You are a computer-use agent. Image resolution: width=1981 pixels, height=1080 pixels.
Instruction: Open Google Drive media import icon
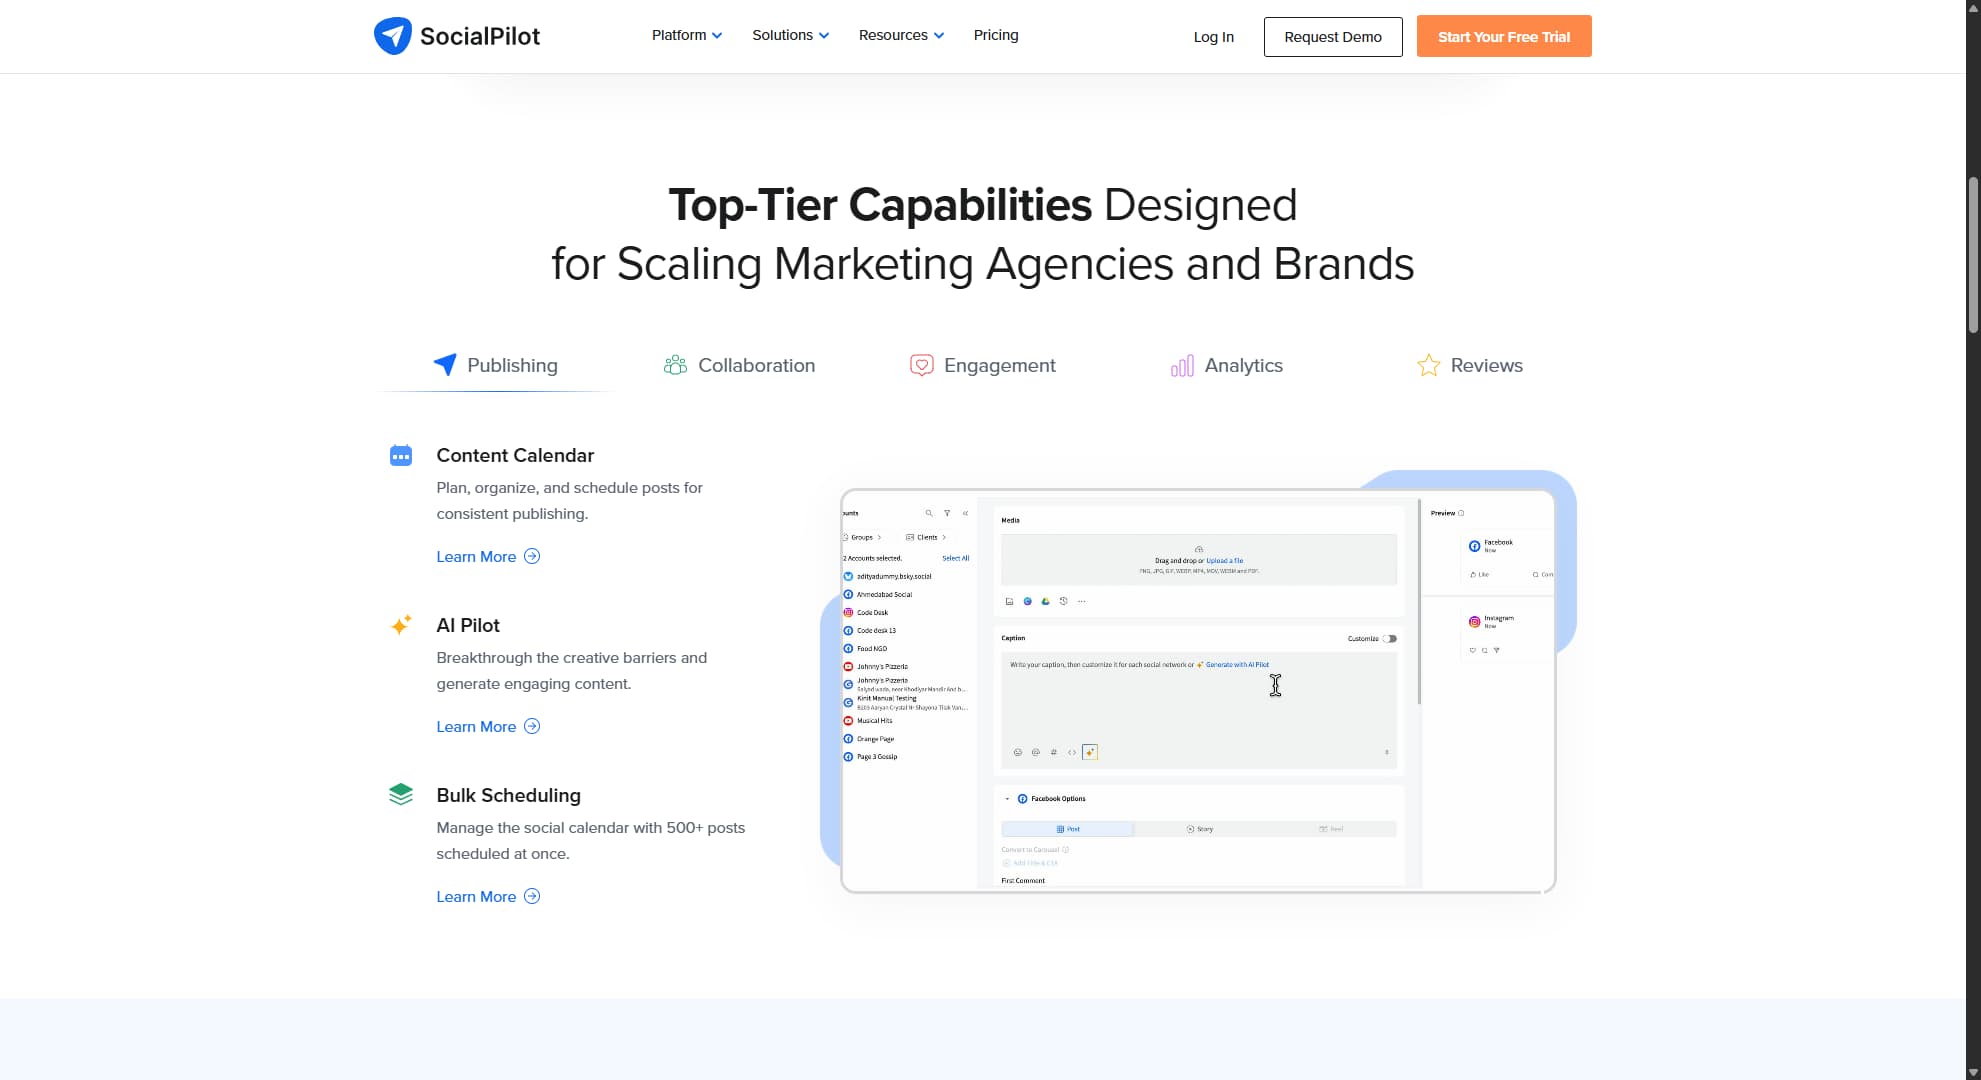pos(1047,601)
